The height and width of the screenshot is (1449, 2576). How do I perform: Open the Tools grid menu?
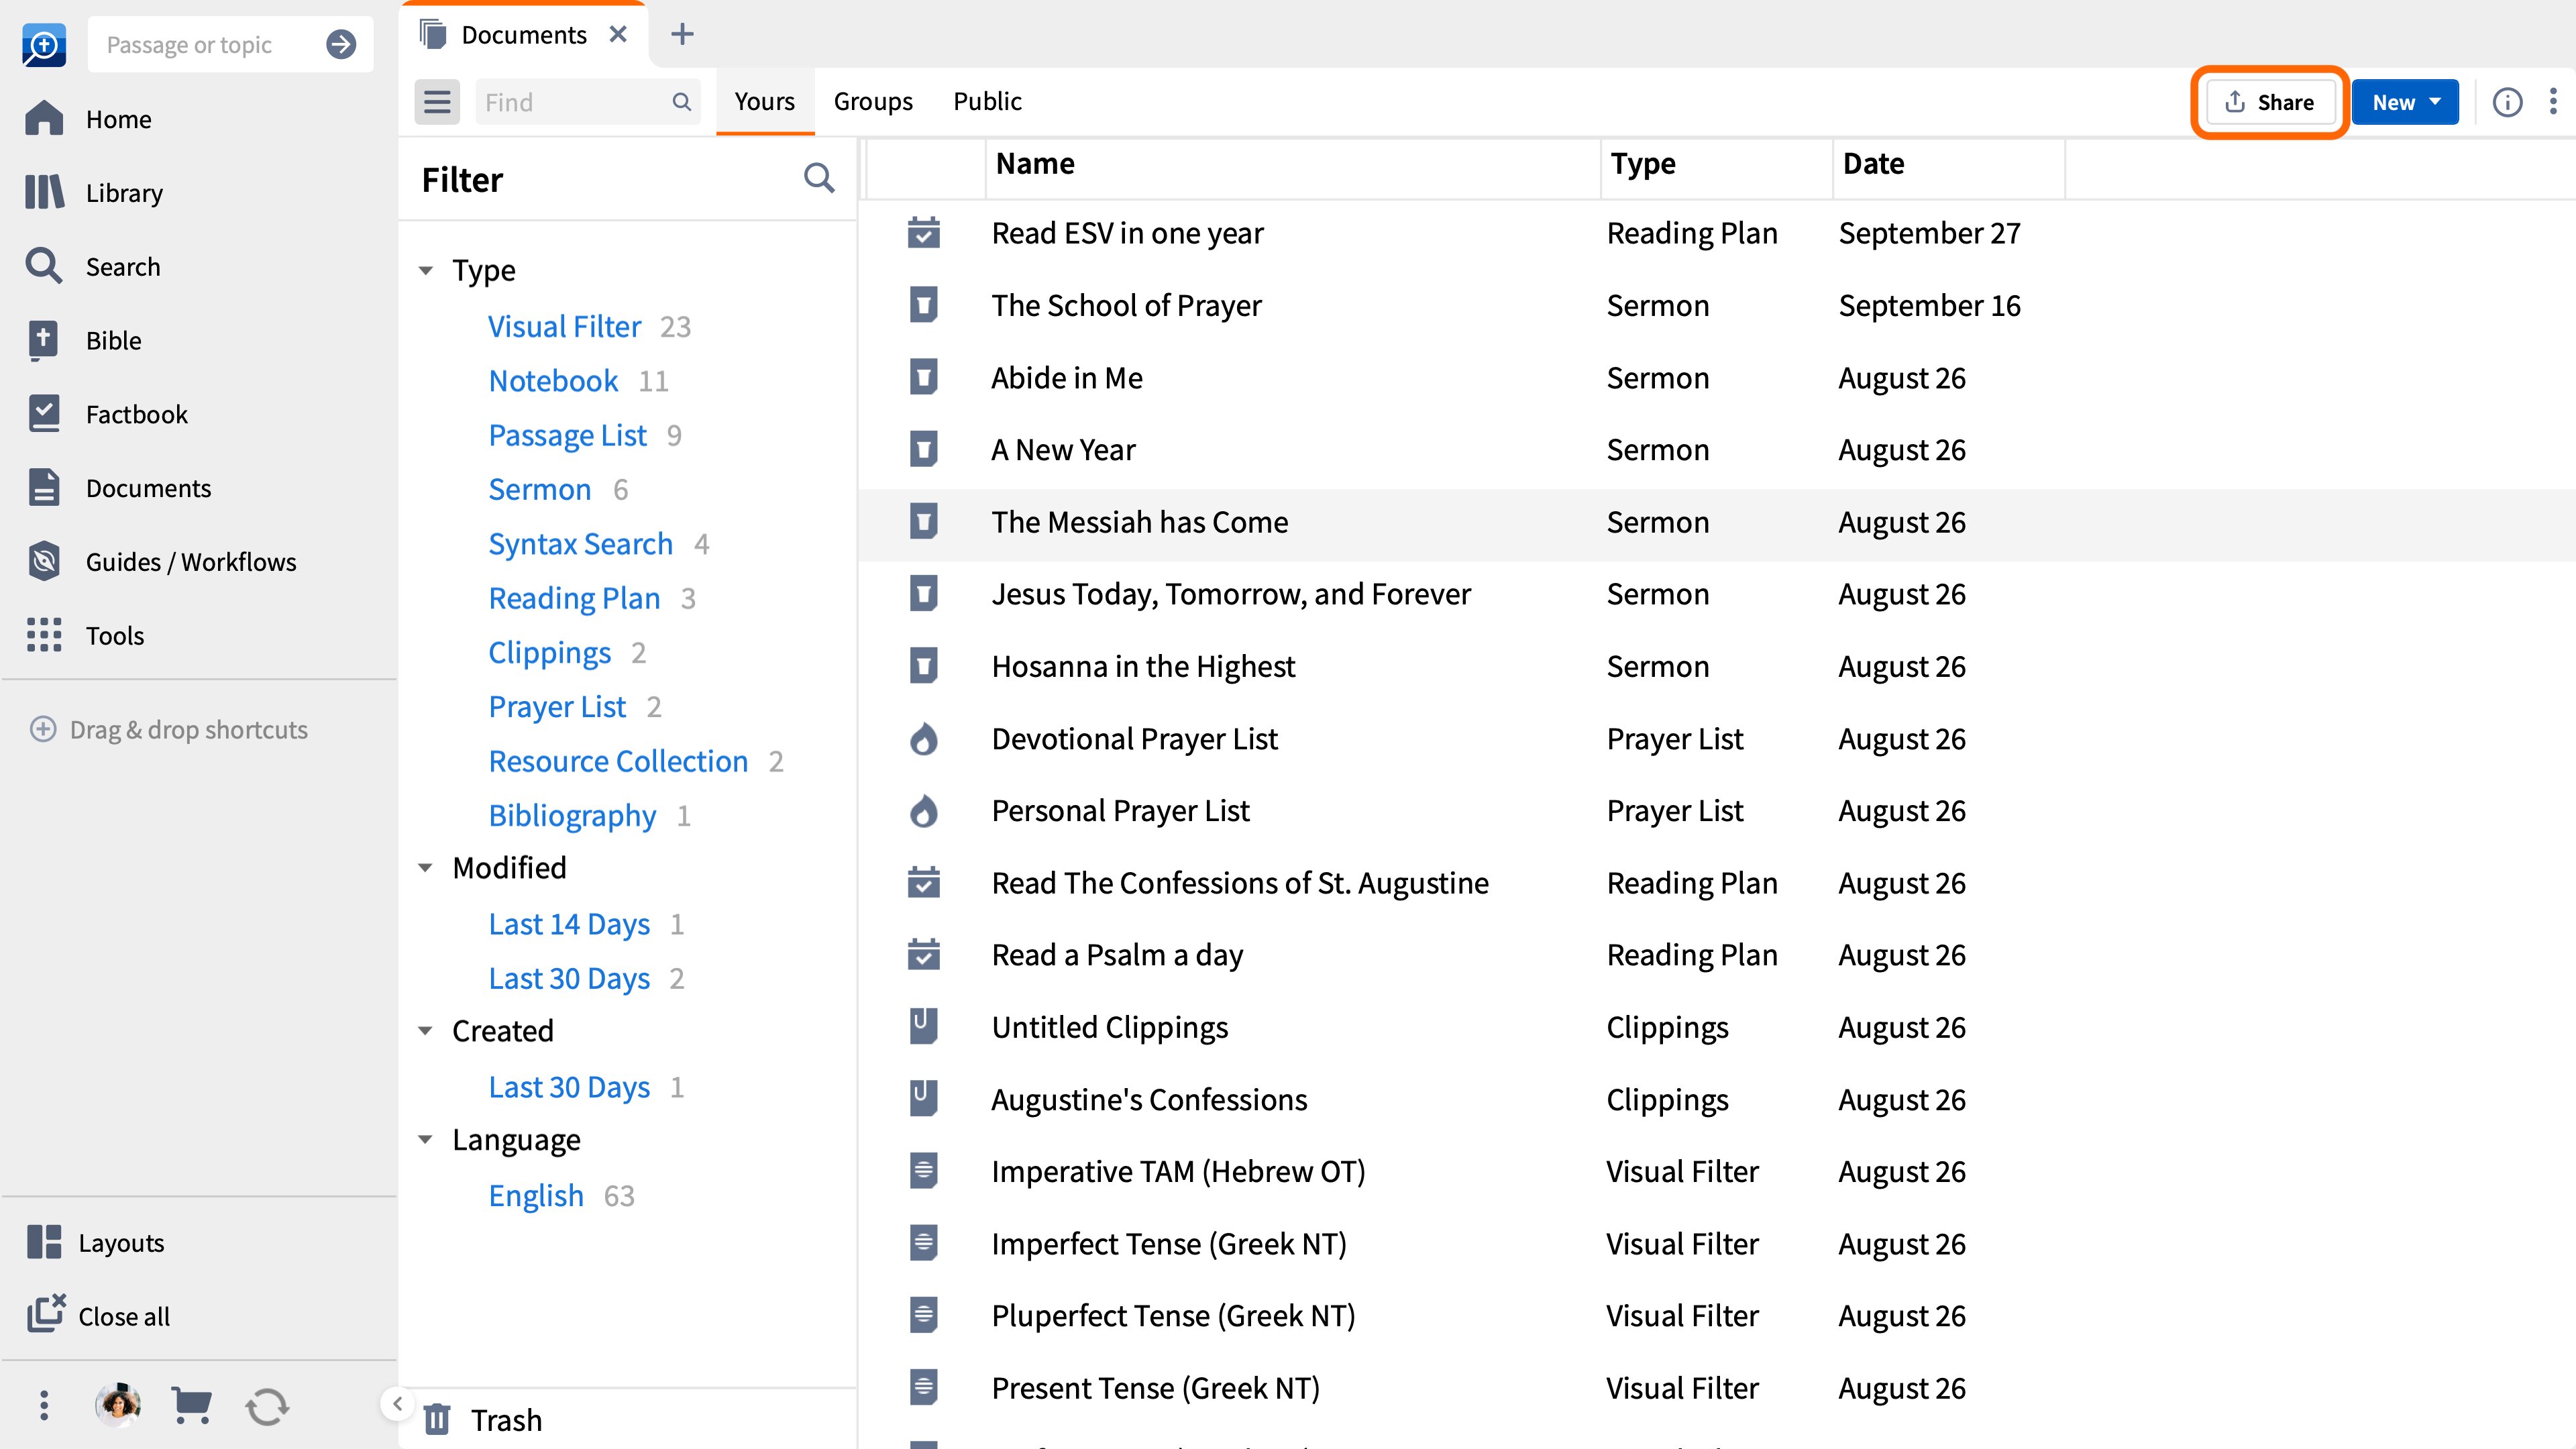(x=85, y=635)
